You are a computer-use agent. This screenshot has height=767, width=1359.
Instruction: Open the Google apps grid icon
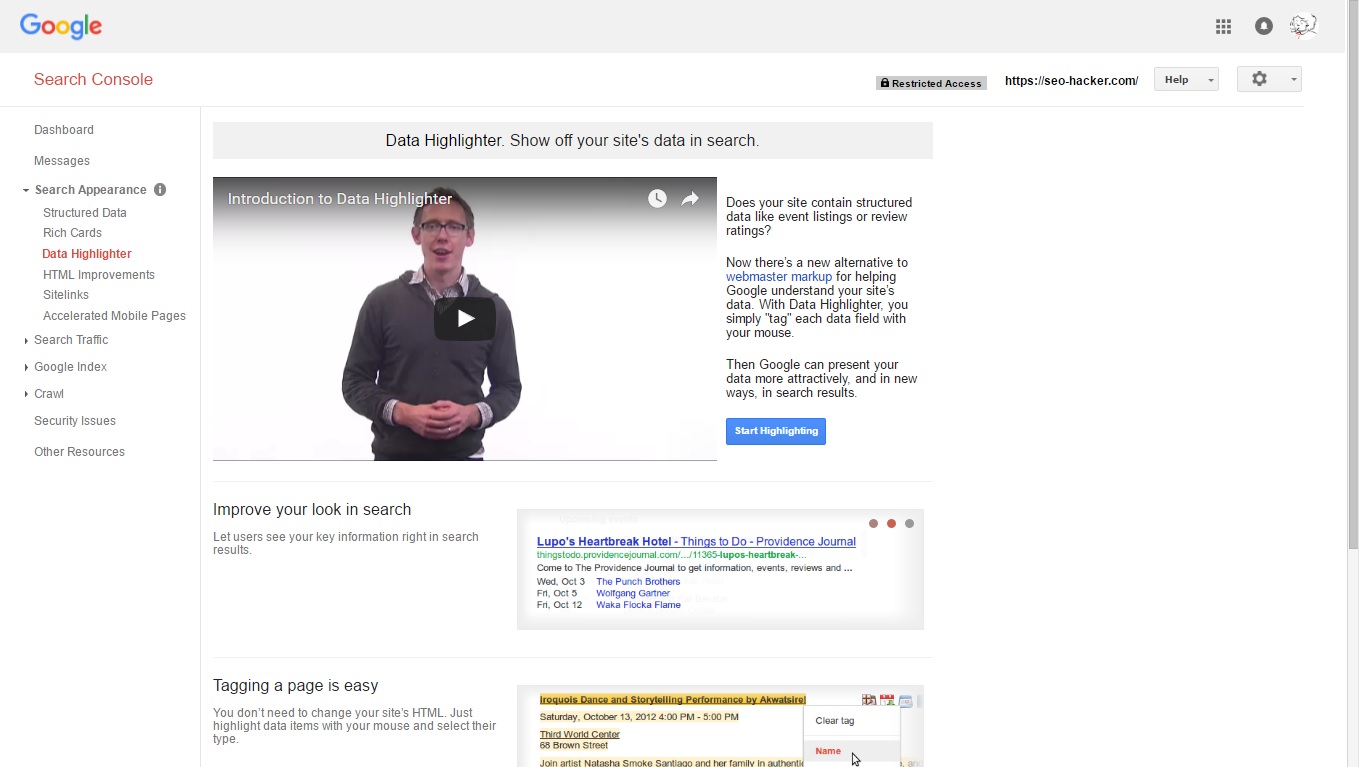1223,27
